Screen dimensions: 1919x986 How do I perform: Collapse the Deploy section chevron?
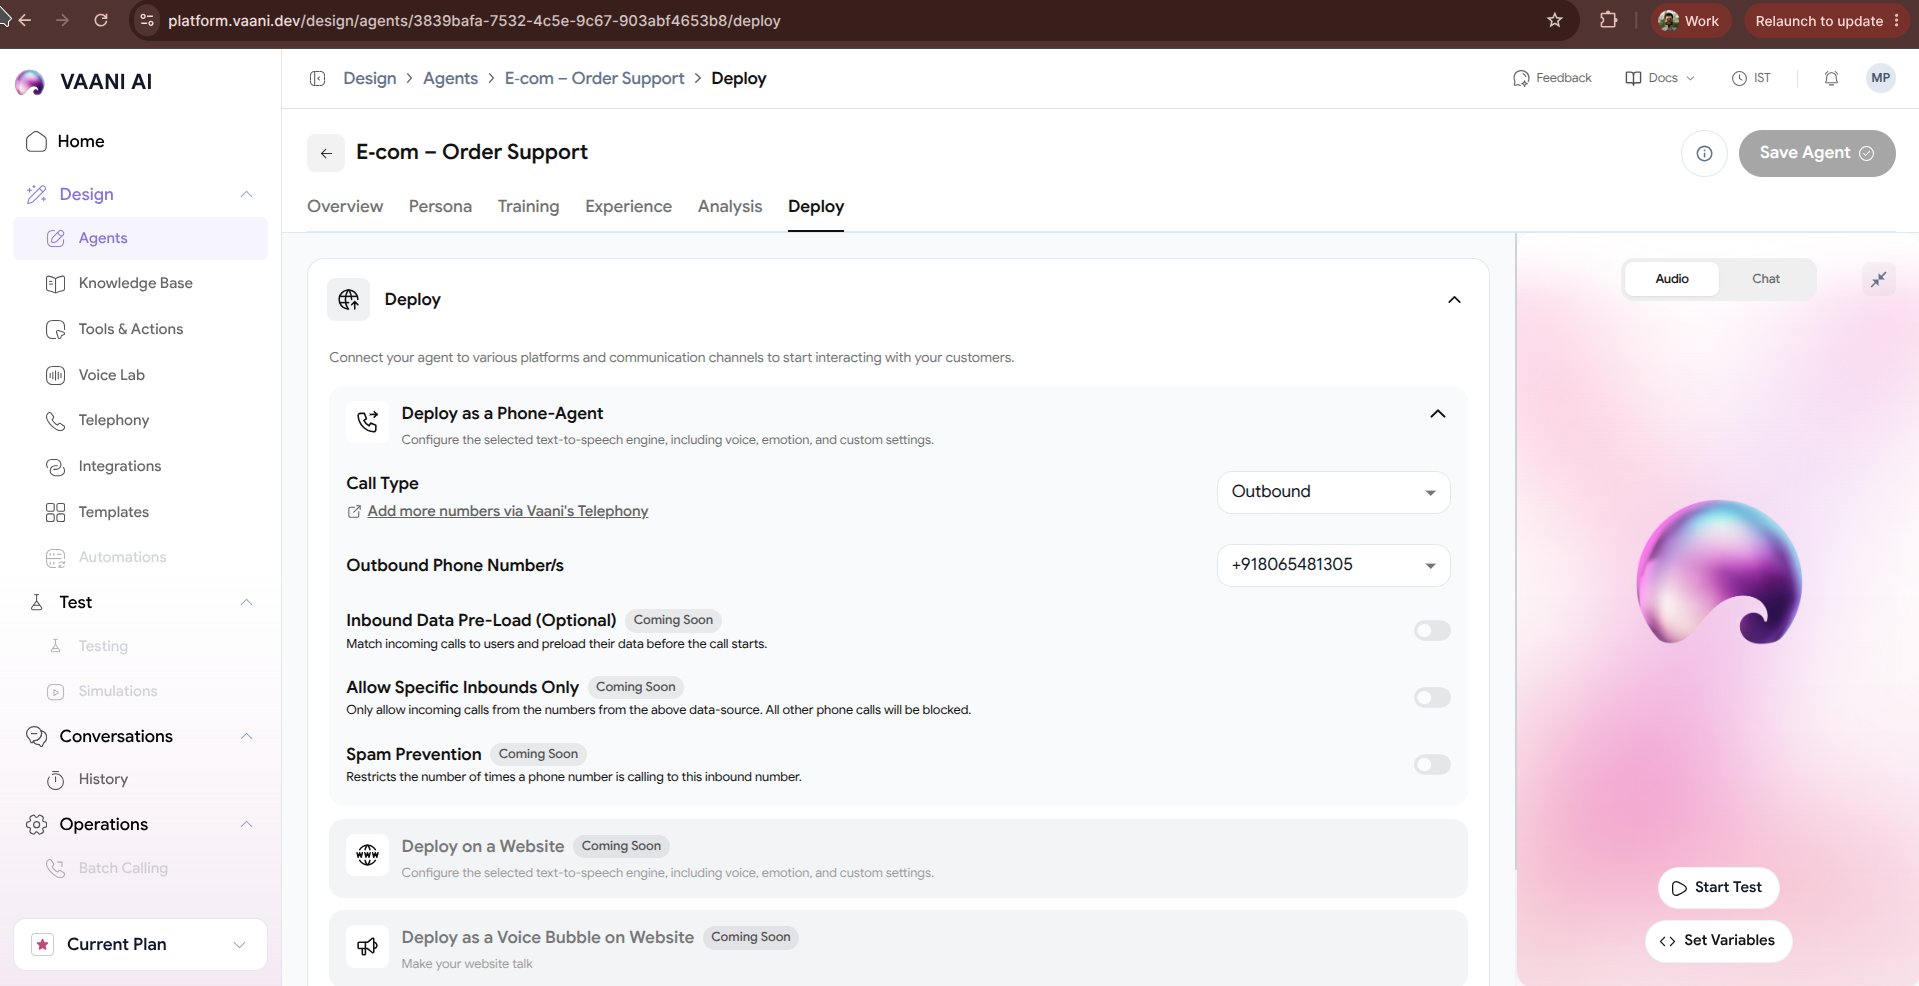point(1454,300)
